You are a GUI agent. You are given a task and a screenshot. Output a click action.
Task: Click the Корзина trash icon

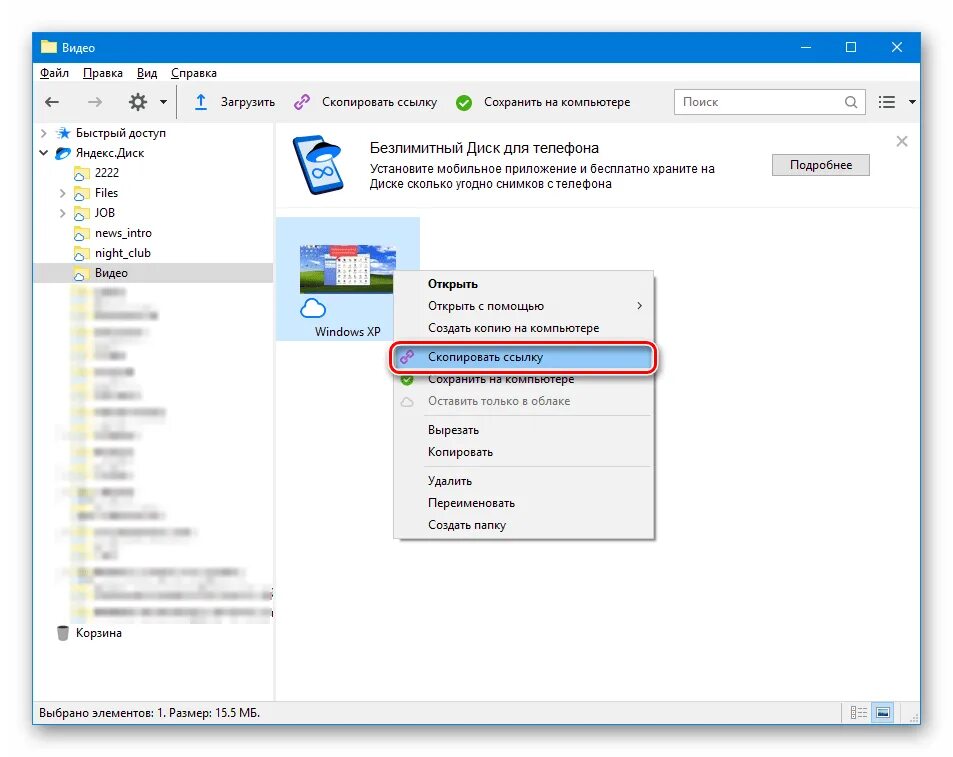[x=63, y=633]
